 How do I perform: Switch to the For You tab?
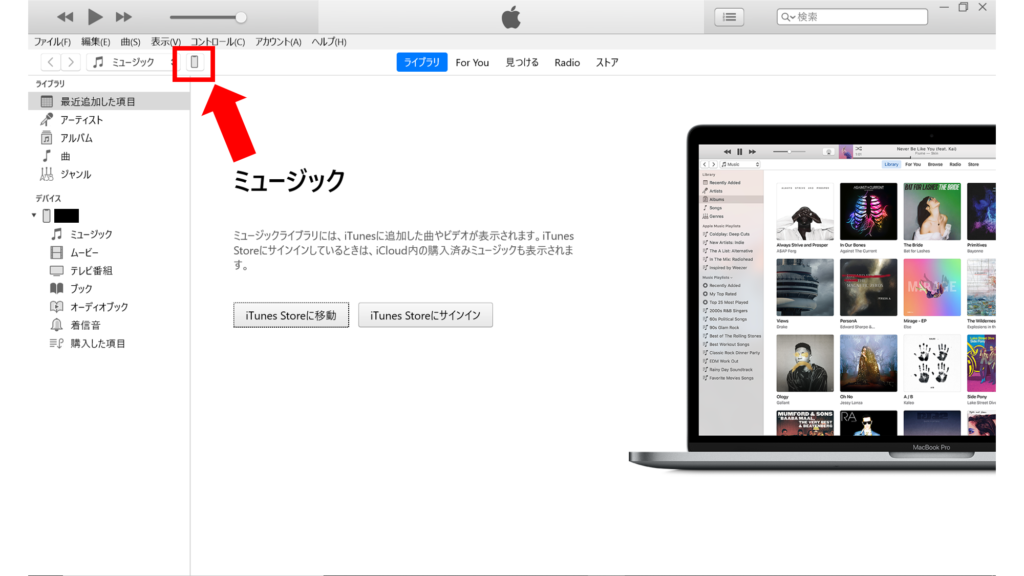click(472, 63)
